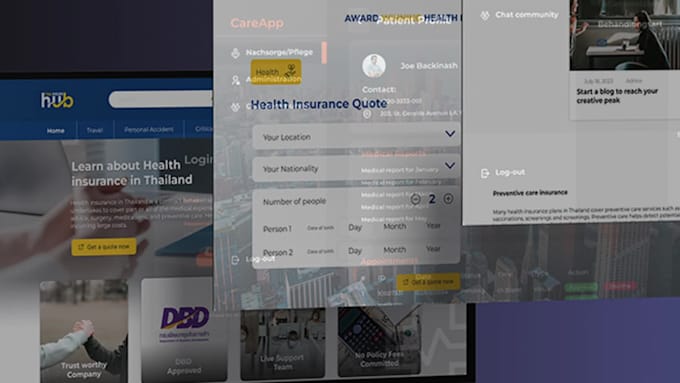The image size is (680, 383).
Task: Increase Number of people with plus icon
Action: click(x=448, y=199)
